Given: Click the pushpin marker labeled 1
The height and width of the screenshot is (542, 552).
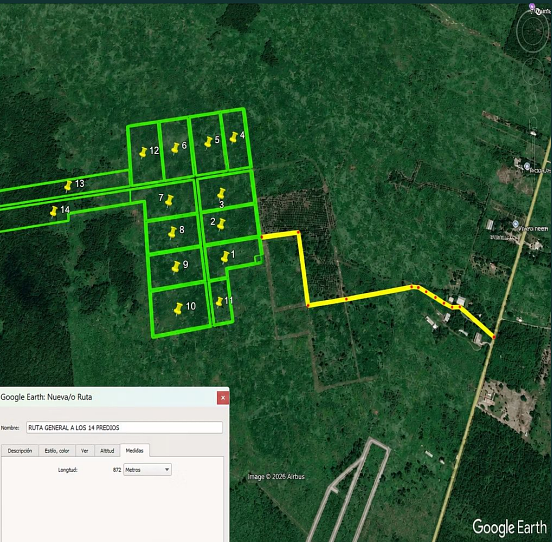Looking at the screenshot, I should pyautogui.click(x=225, y=257).
